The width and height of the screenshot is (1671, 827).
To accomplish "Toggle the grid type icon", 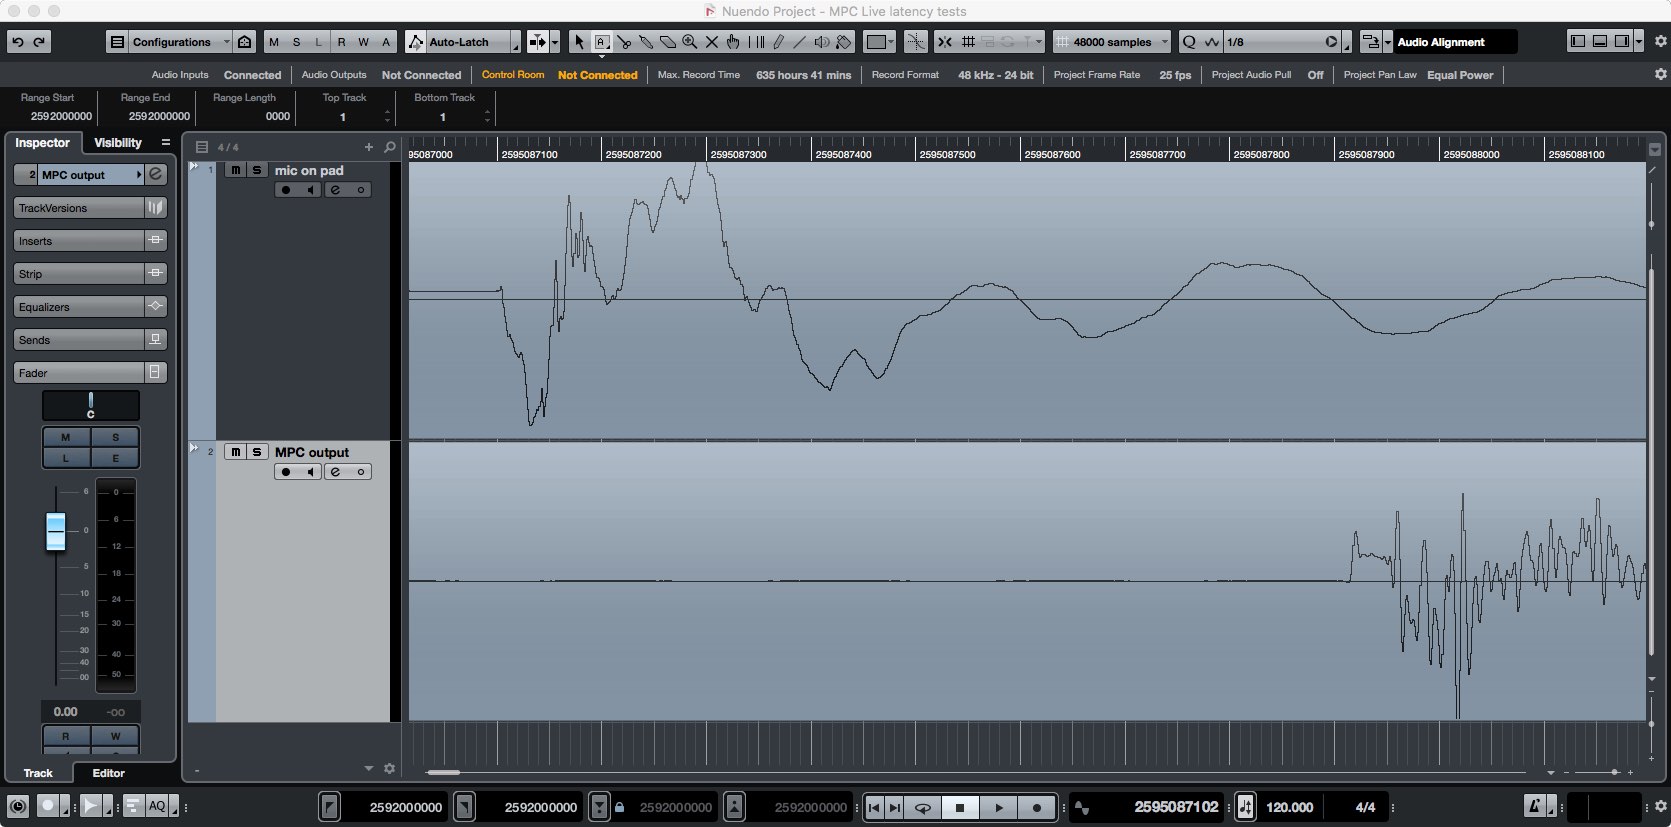I will (x=968, y=42).
